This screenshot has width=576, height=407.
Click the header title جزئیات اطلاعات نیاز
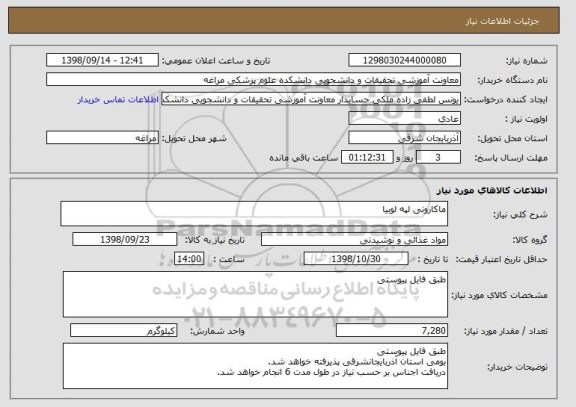coord(502,21)
